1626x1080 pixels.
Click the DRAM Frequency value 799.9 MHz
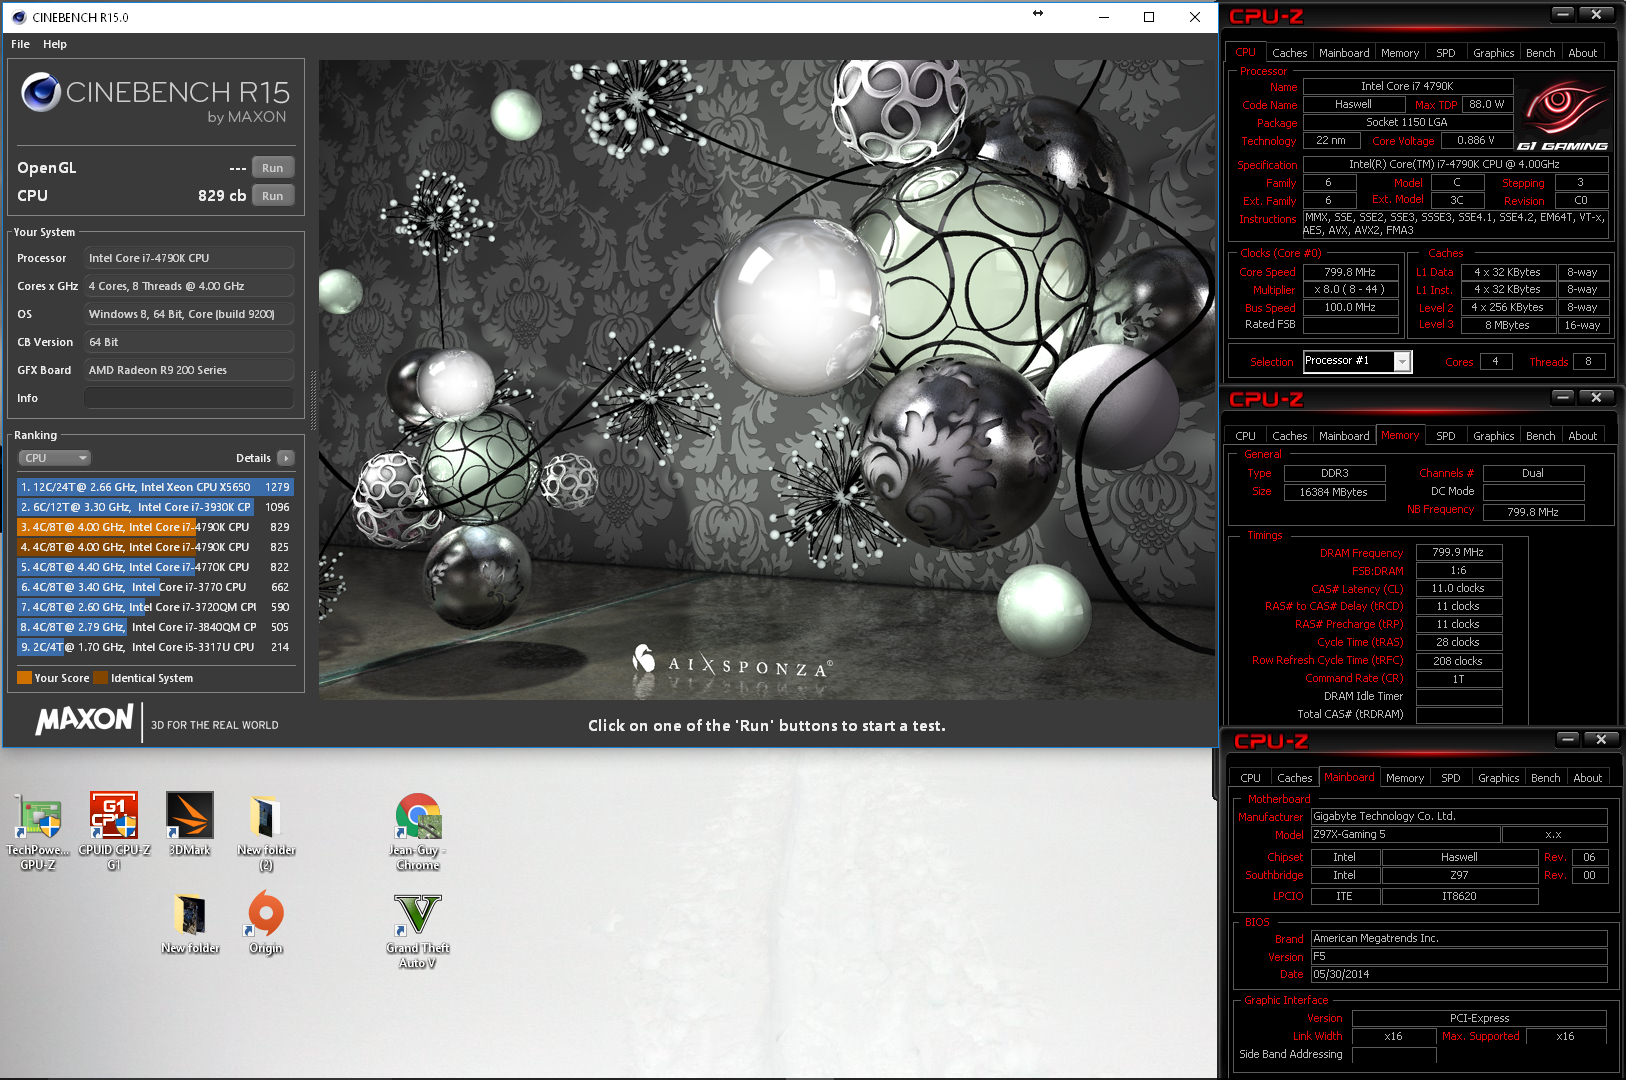coord(1458,552)
